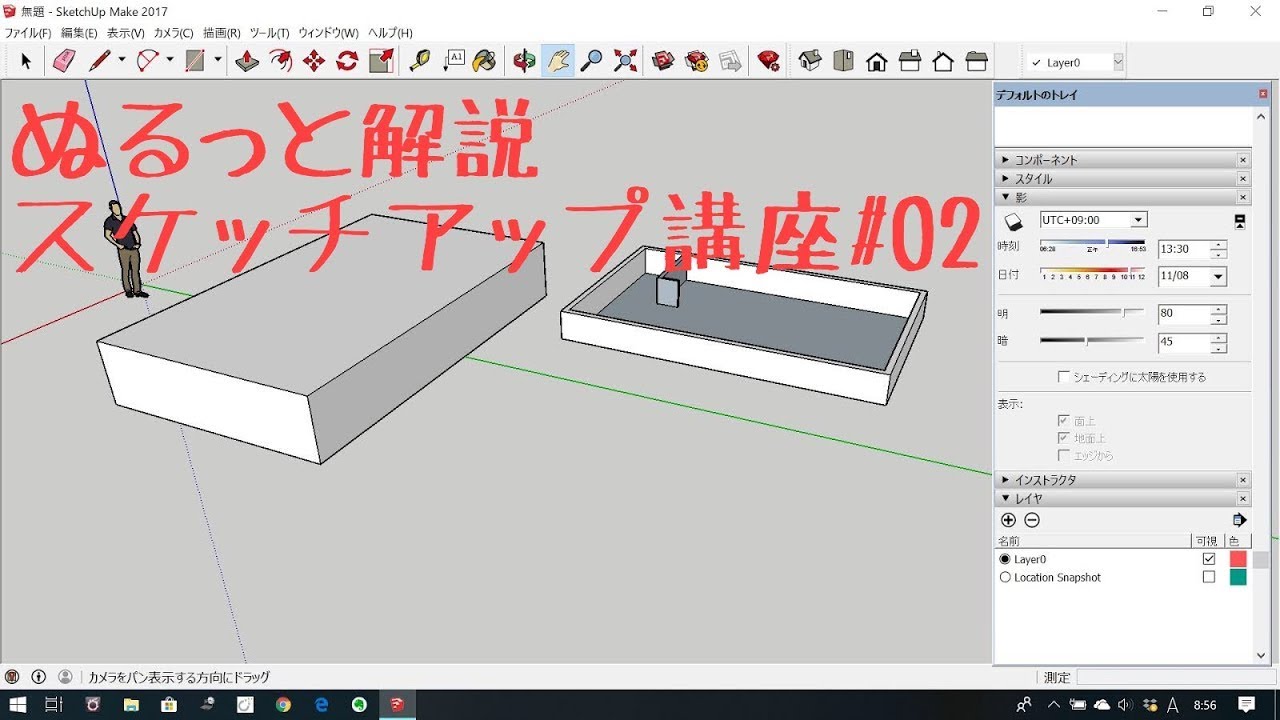Image resolution: width=1280 pixels, height=720 pixels.
Task: Open the ツール(T) menu
Action: pyautogui.click(x=269, y=33)
